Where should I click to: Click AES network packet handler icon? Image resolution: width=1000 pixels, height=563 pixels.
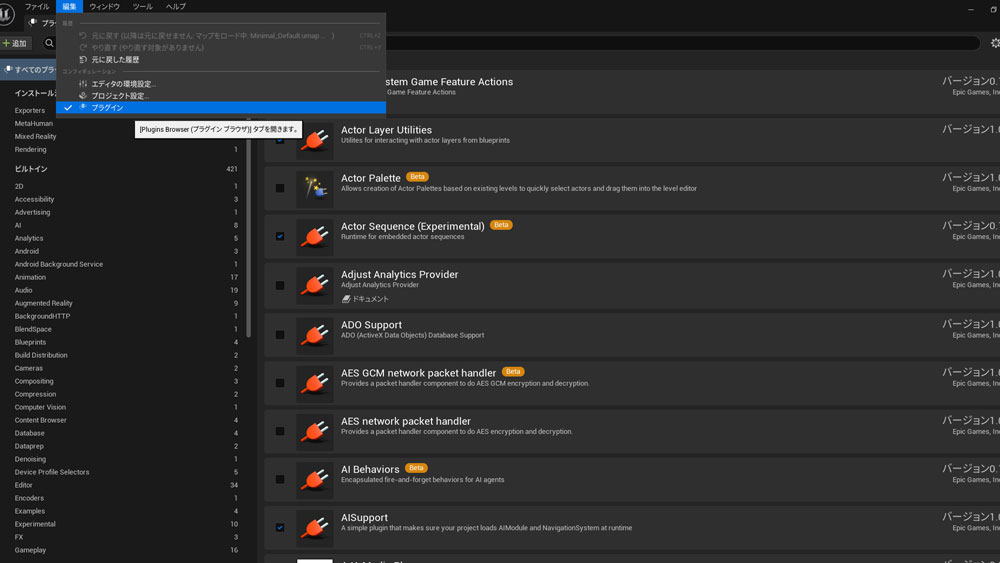pos(314,432)
